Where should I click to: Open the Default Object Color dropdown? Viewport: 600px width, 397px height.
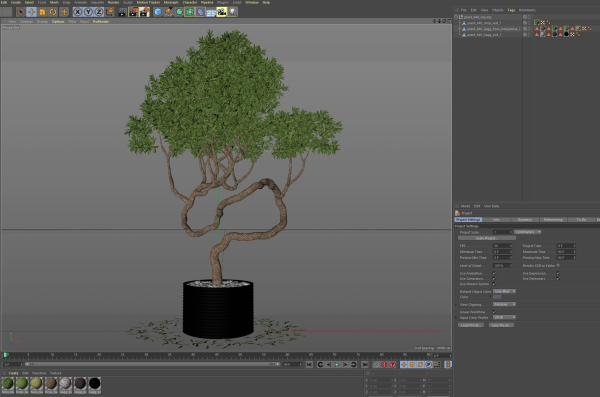pos(504,291)
